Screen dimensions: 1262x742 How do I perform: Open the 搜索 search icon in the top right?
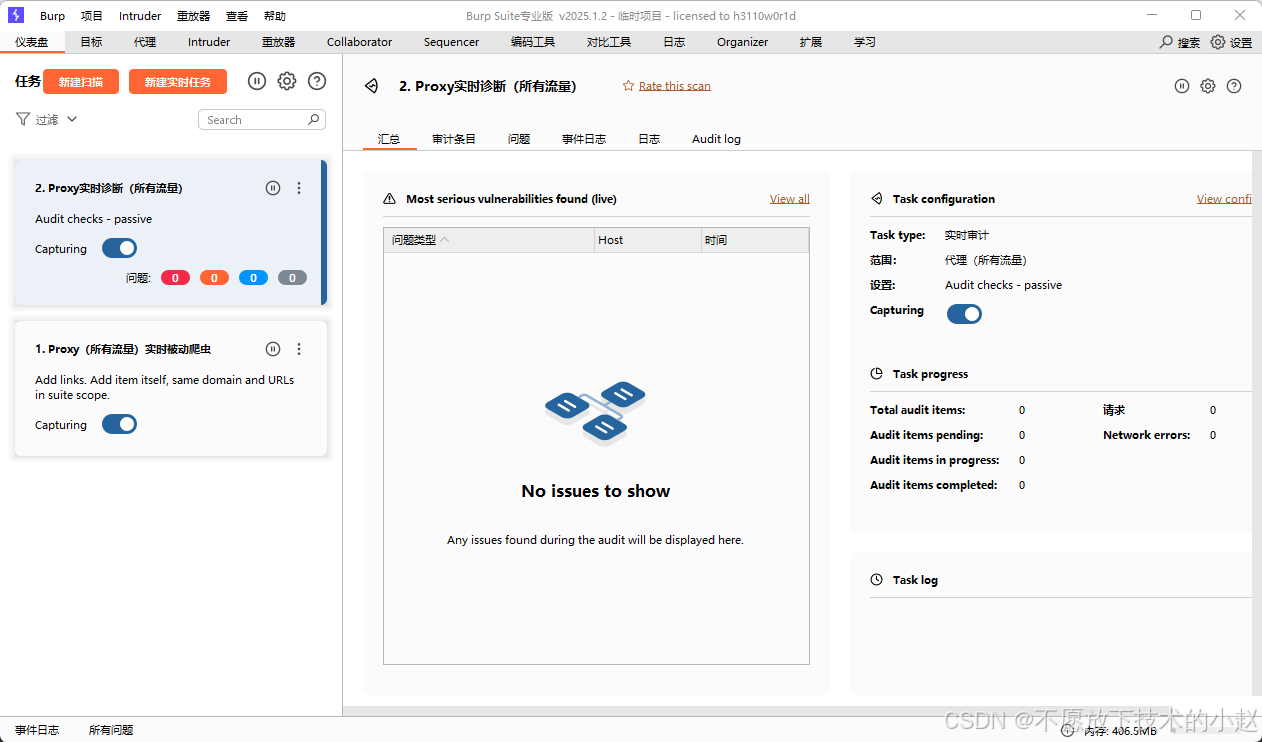[x=1166, y=42]
